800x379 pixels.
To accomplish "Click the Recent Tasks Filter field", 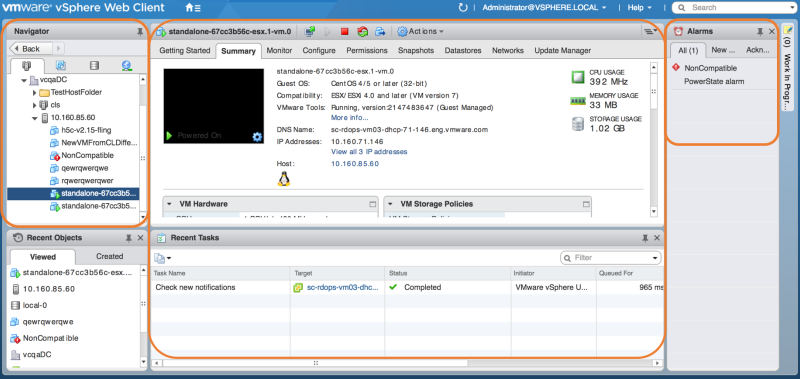I will 611,258.
